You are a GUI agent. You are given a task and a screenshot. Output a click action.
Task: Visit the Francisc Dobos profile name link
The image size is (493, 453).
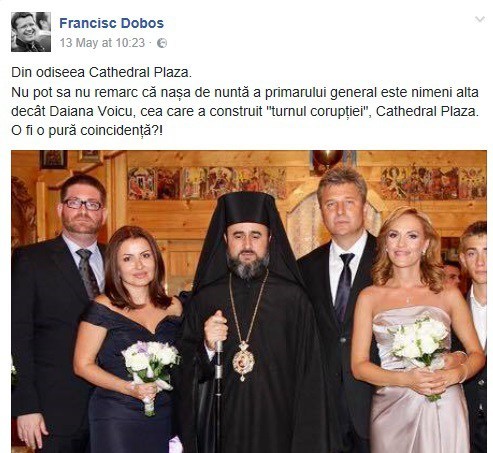coord(111,23)
